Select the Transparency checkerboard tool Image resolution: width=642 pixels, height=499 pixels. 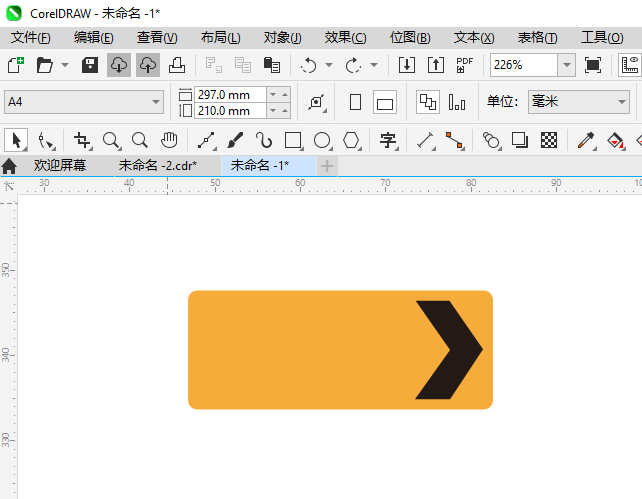(549, 140)
